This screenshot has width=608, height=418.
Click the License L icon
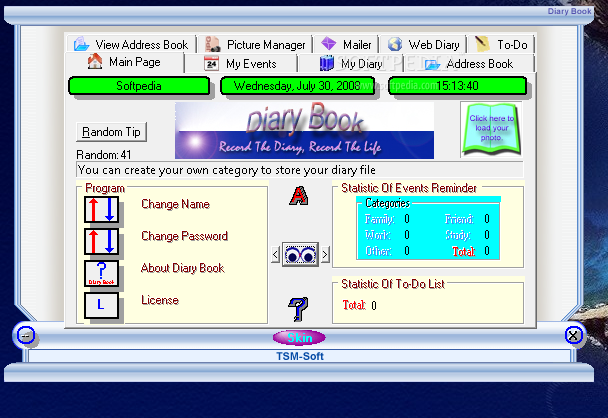(102, 305)
